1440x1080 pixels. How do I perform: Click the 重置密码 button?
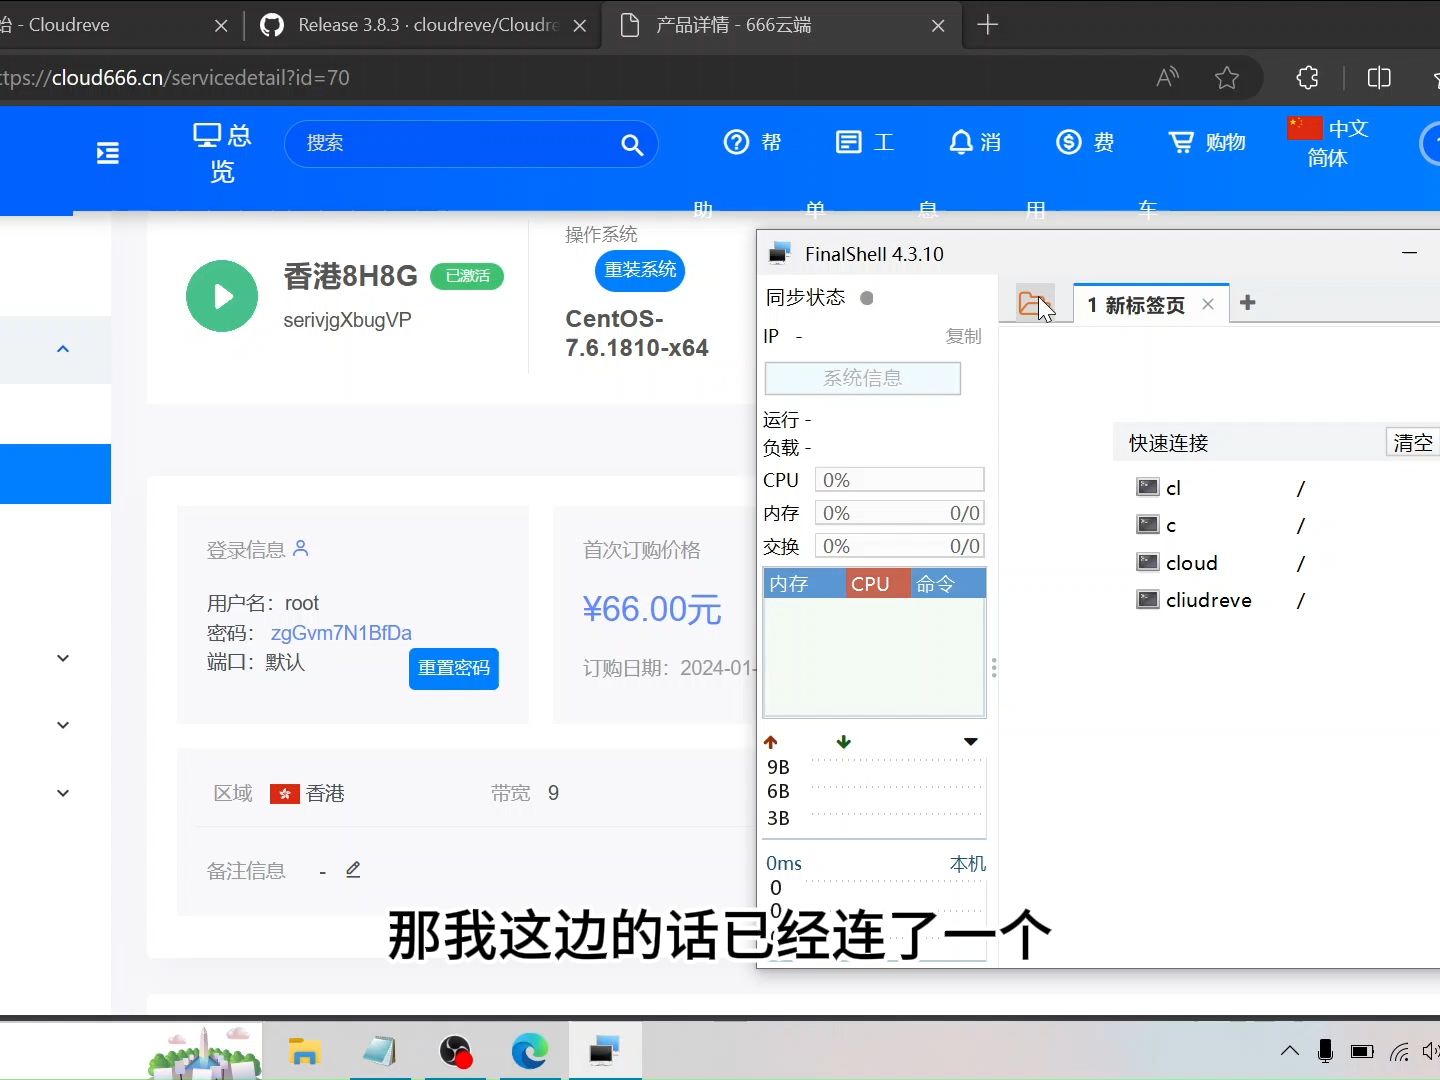click(454, 668)
